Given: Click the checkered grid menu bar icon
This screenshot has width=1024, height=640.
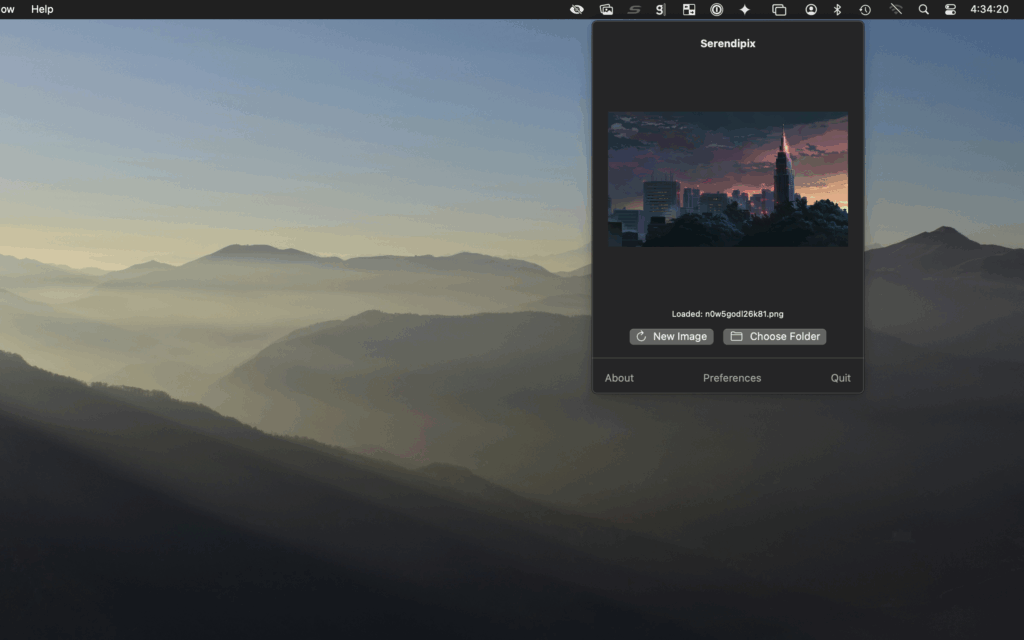Looking at the screenshot, I should (689, 9).
